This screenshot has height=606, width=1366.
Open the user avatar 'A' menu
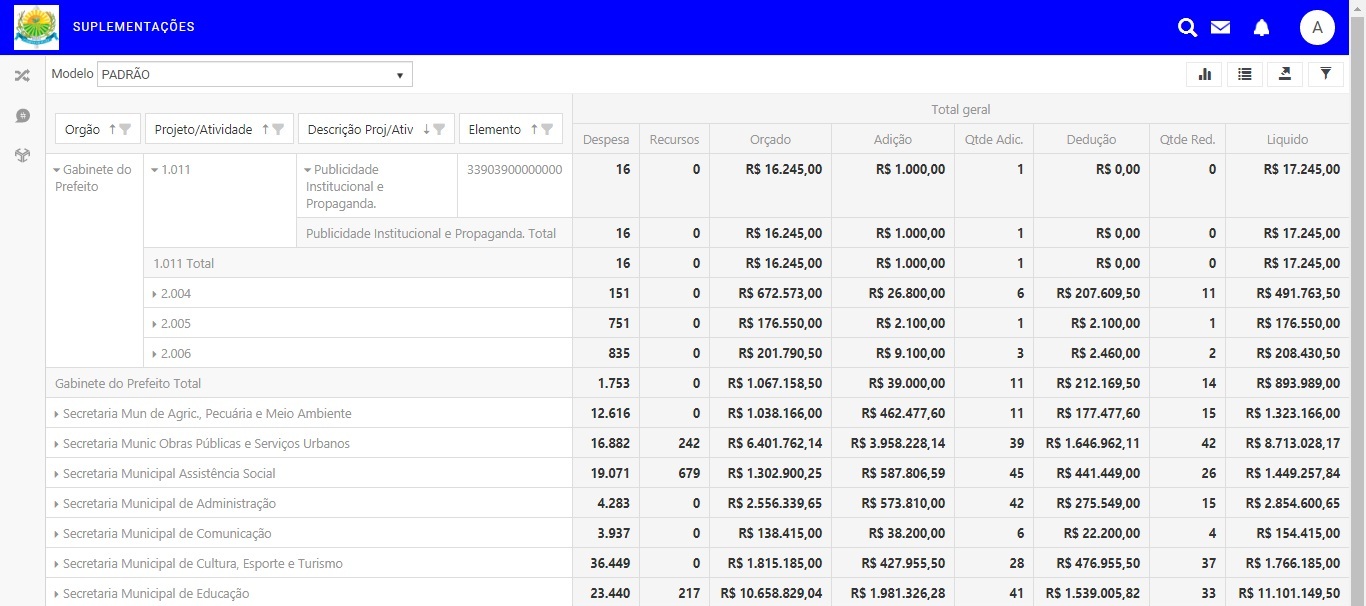pos(1317,28)
